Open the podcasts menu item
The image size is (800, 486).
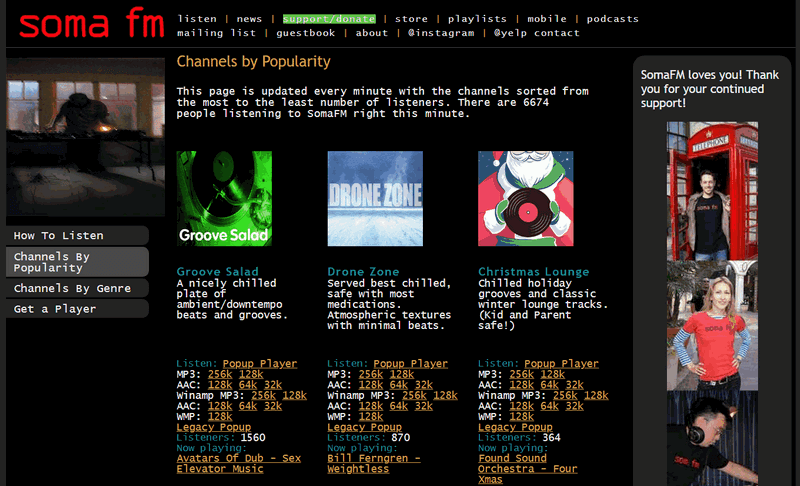coord(612,19)
